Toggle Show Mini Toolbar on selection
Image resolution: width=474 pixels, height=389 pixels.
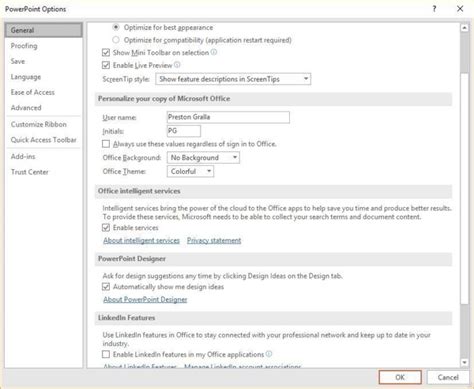106,53
